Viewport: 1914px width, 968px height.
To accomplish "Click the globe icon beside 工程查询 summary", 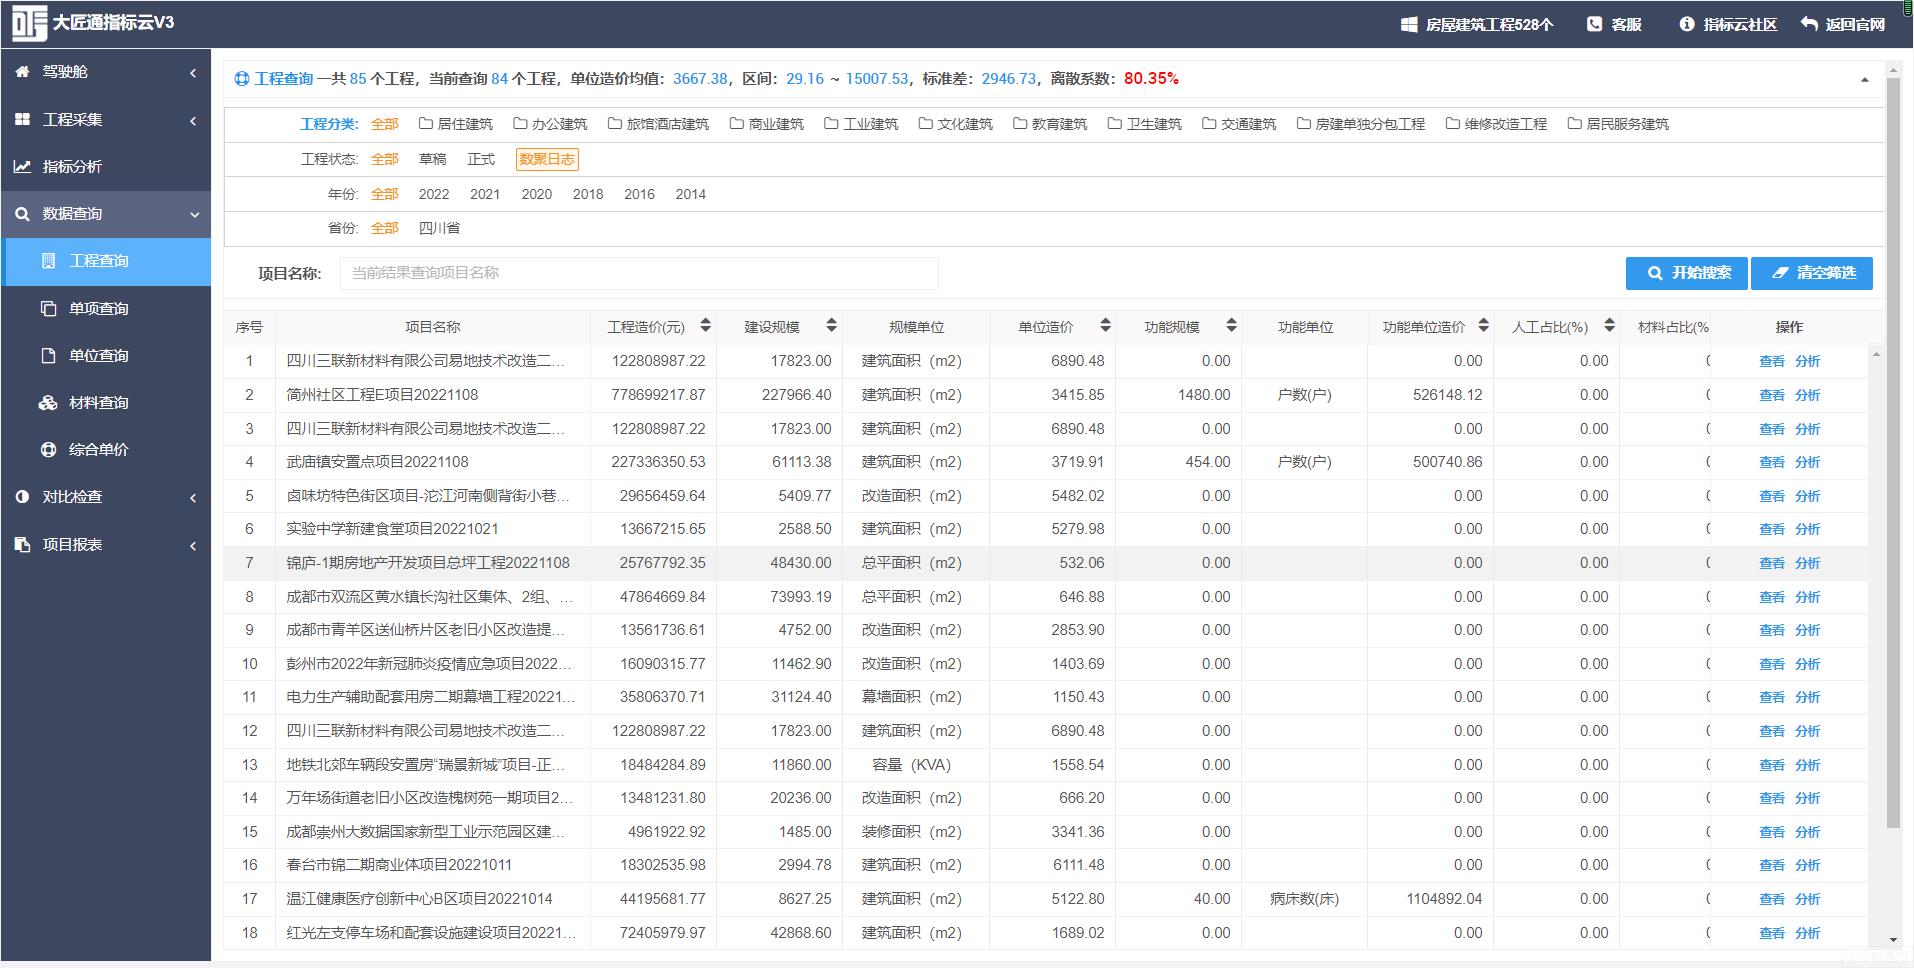I will pyautogui.click(x=242, y=79).
